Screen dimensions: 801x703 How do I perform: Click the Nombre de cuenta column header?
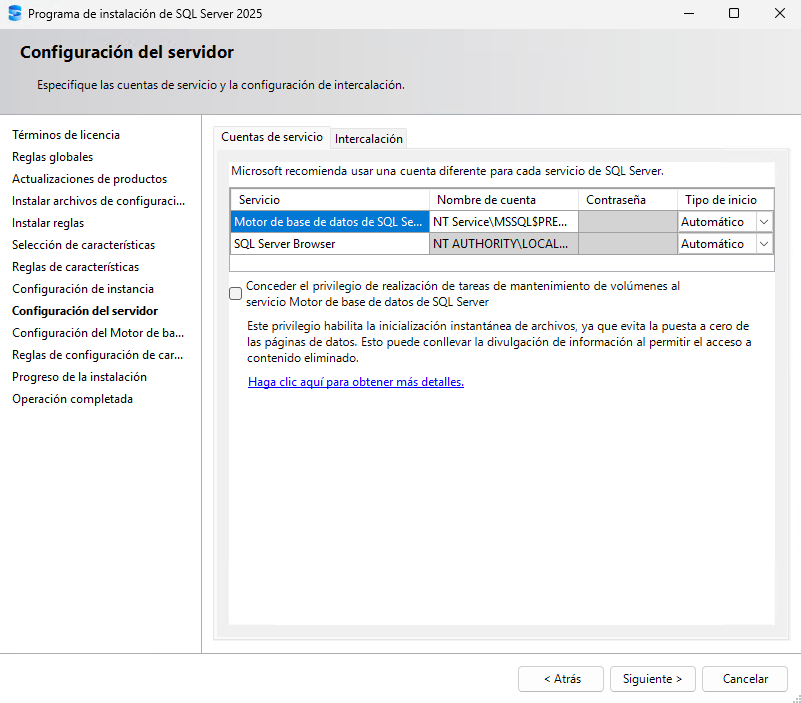tap(504, 200)
